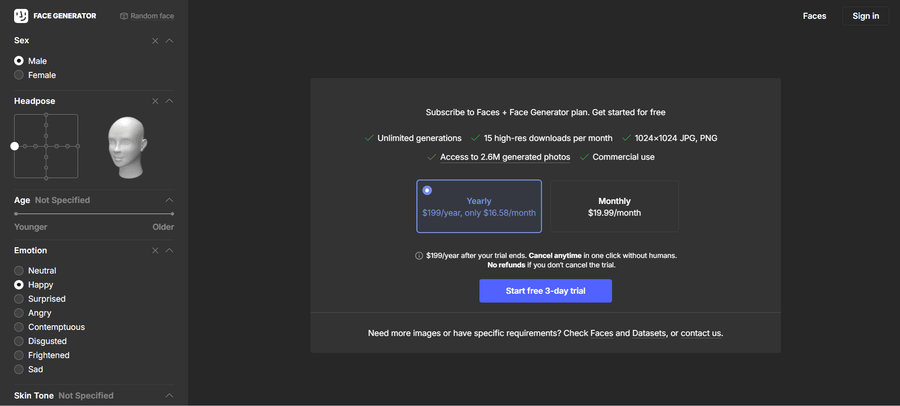The width and height of the screenshot is (900, 406).
Task: Click the Face Generator logo icon
Action: click(x=21, y=16)
